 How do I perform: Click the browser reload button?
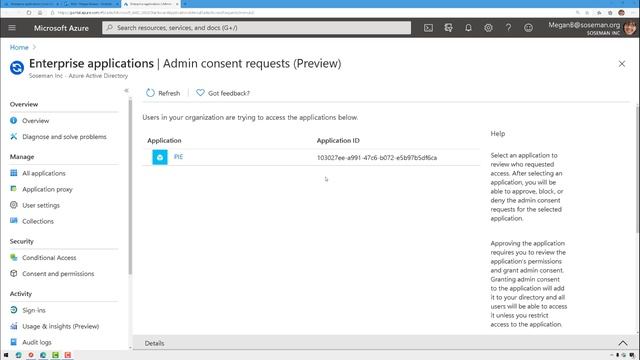pyautogui.click(x=29, y=13)
